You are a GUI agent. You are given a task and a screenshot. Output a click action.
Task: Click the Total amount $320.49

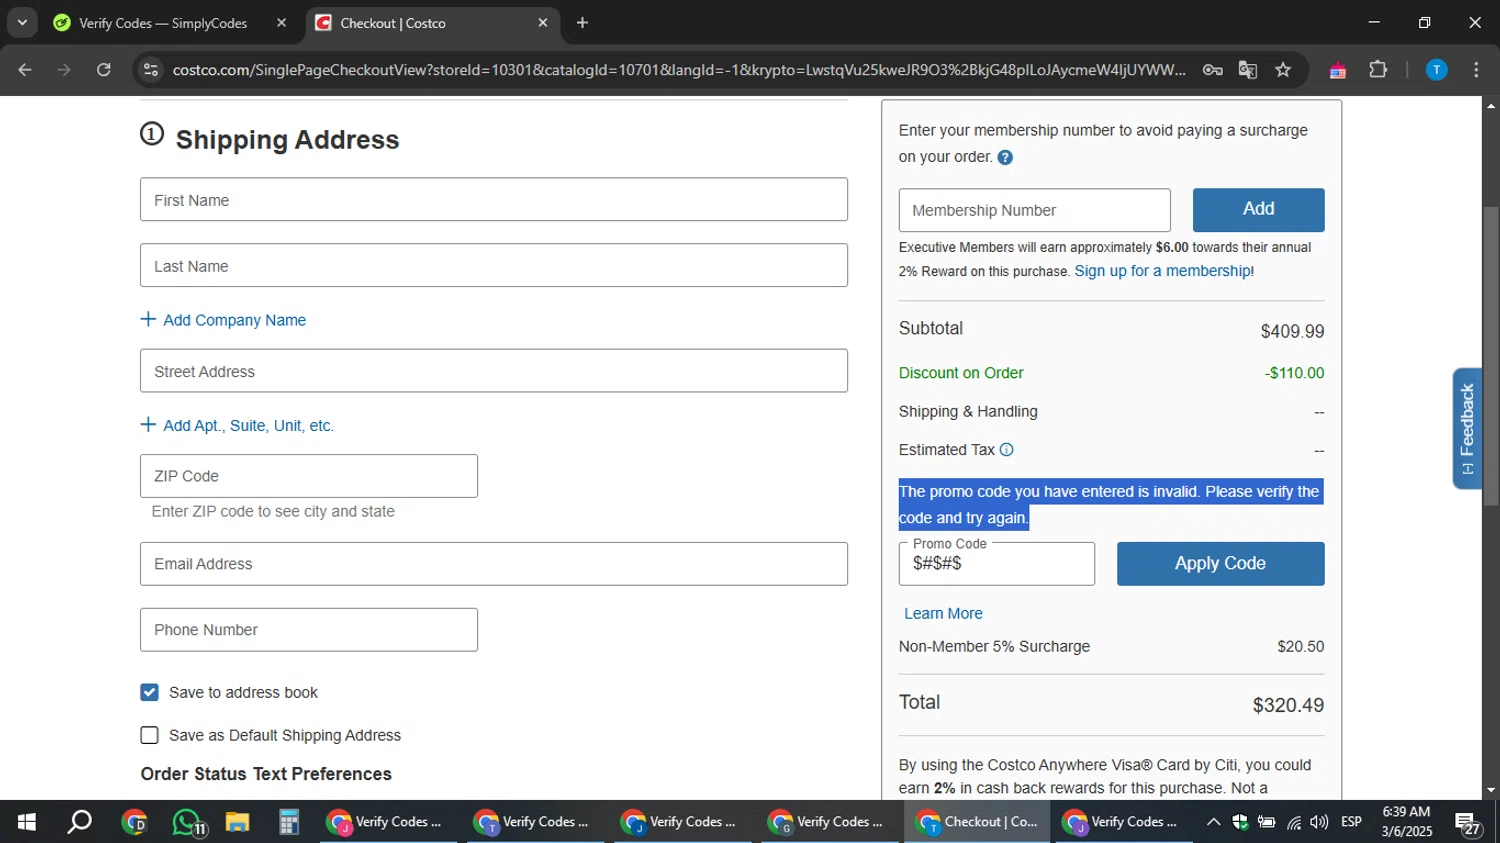pos(1288,705)
